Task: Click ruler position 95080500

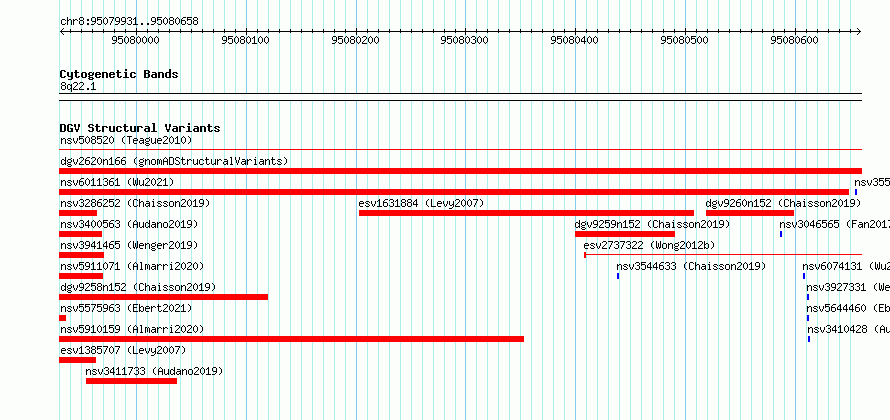Action: [x=685, y=40]
